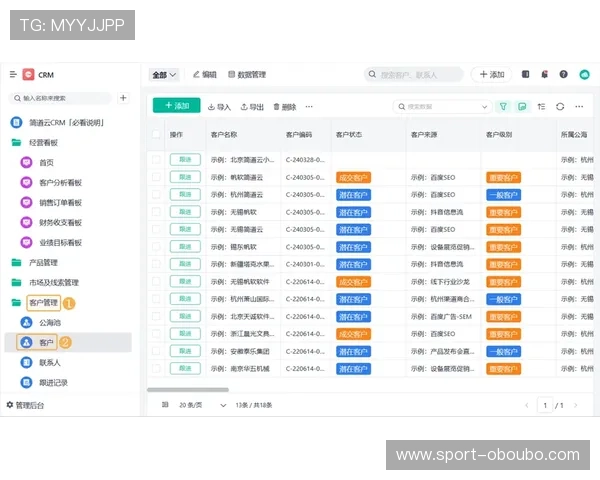600x480 pixels.
Task: Click the top-right outlined 添加 button
Action: (x=492, y=74)
